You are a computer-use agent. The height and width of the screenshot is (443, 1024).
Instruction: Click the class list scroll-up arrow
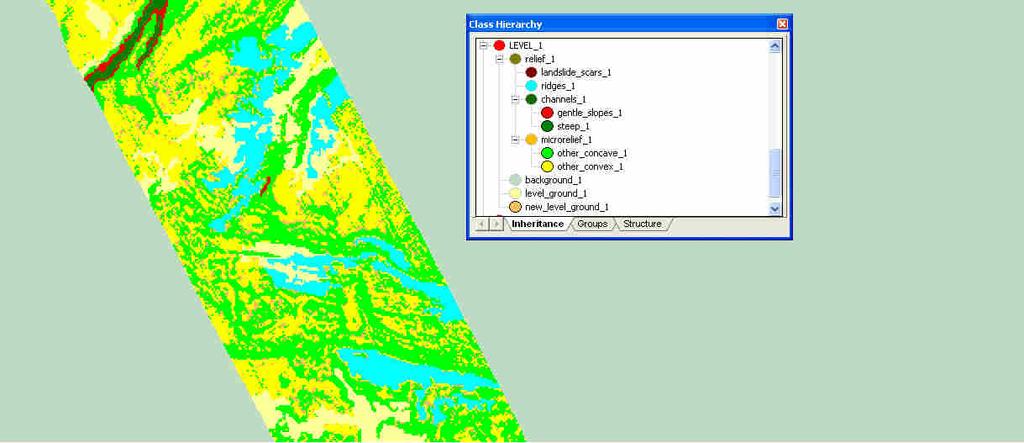pos(775,46)
